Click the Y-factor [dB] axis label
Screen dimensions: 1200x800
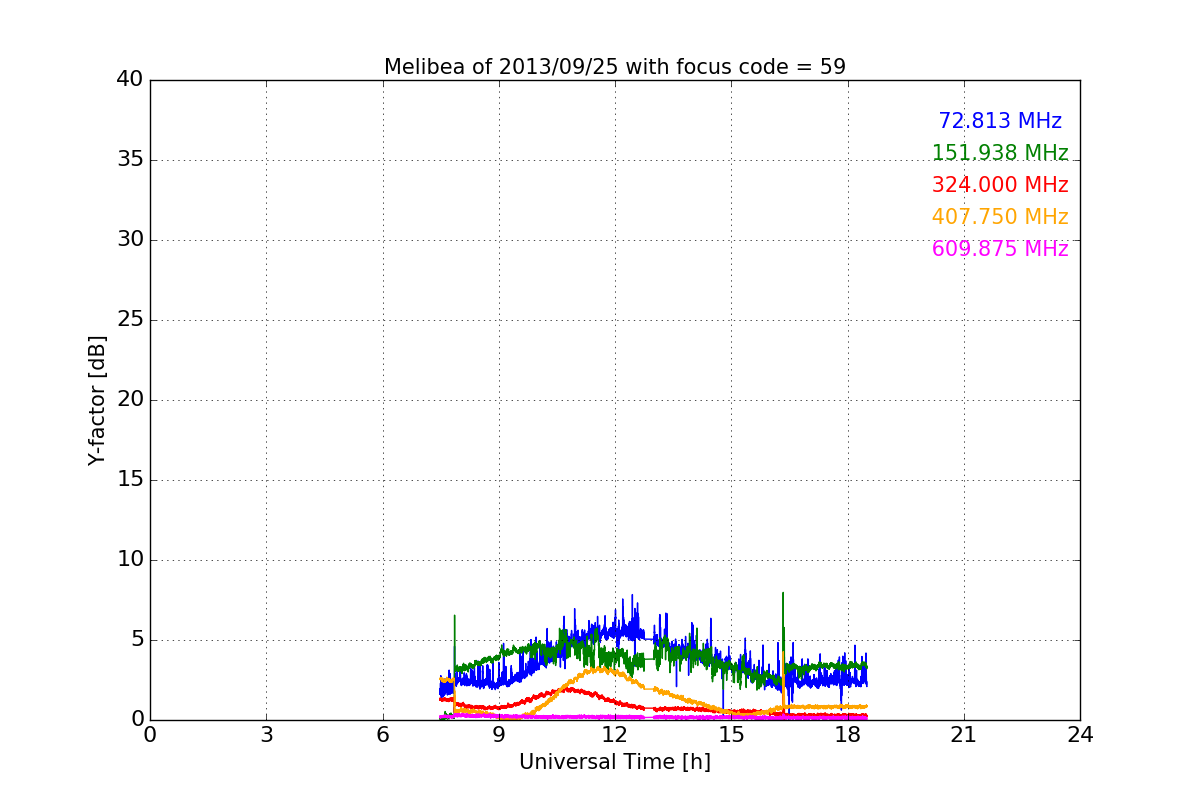click(x=97, y=400)
